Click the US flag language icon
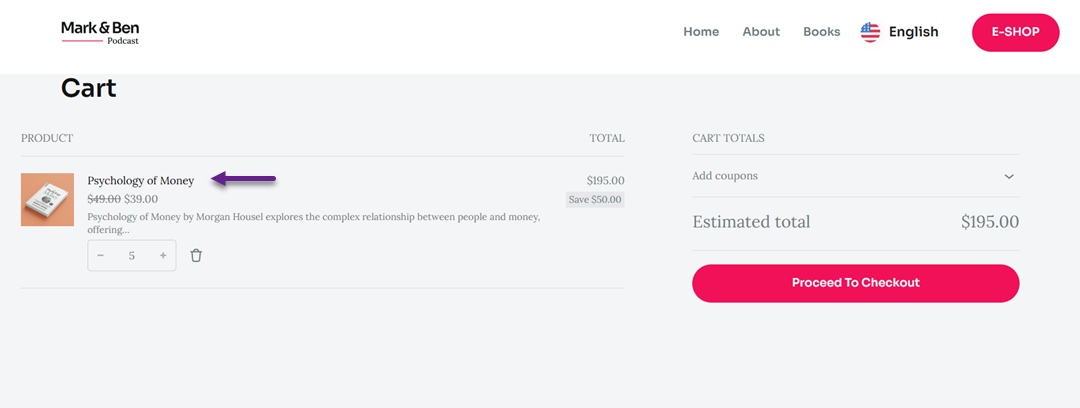The image size is (1080, 408). tap(870, 32)
